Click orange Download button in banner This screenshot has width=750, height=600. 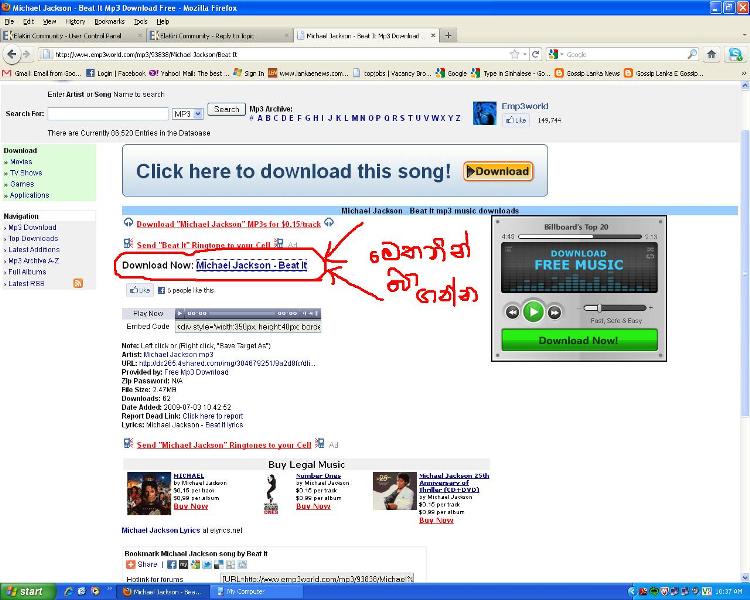(x=498, y=171)
